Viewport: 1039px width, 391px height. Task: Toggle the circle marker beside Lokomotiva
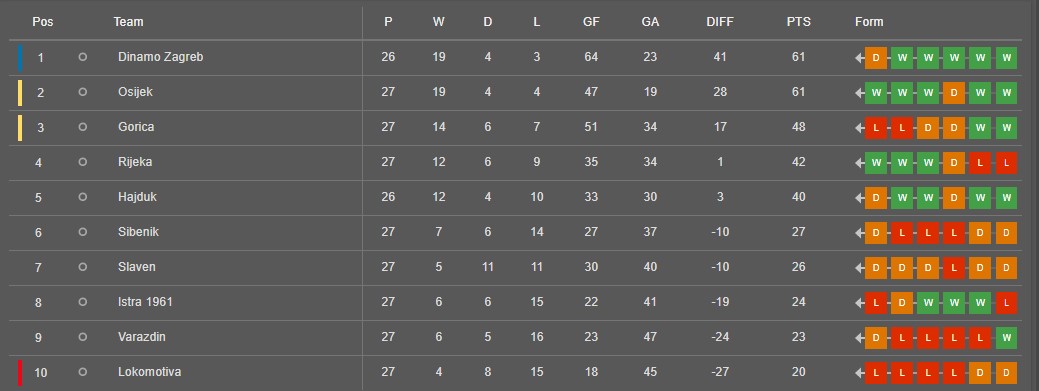(82, 372)
